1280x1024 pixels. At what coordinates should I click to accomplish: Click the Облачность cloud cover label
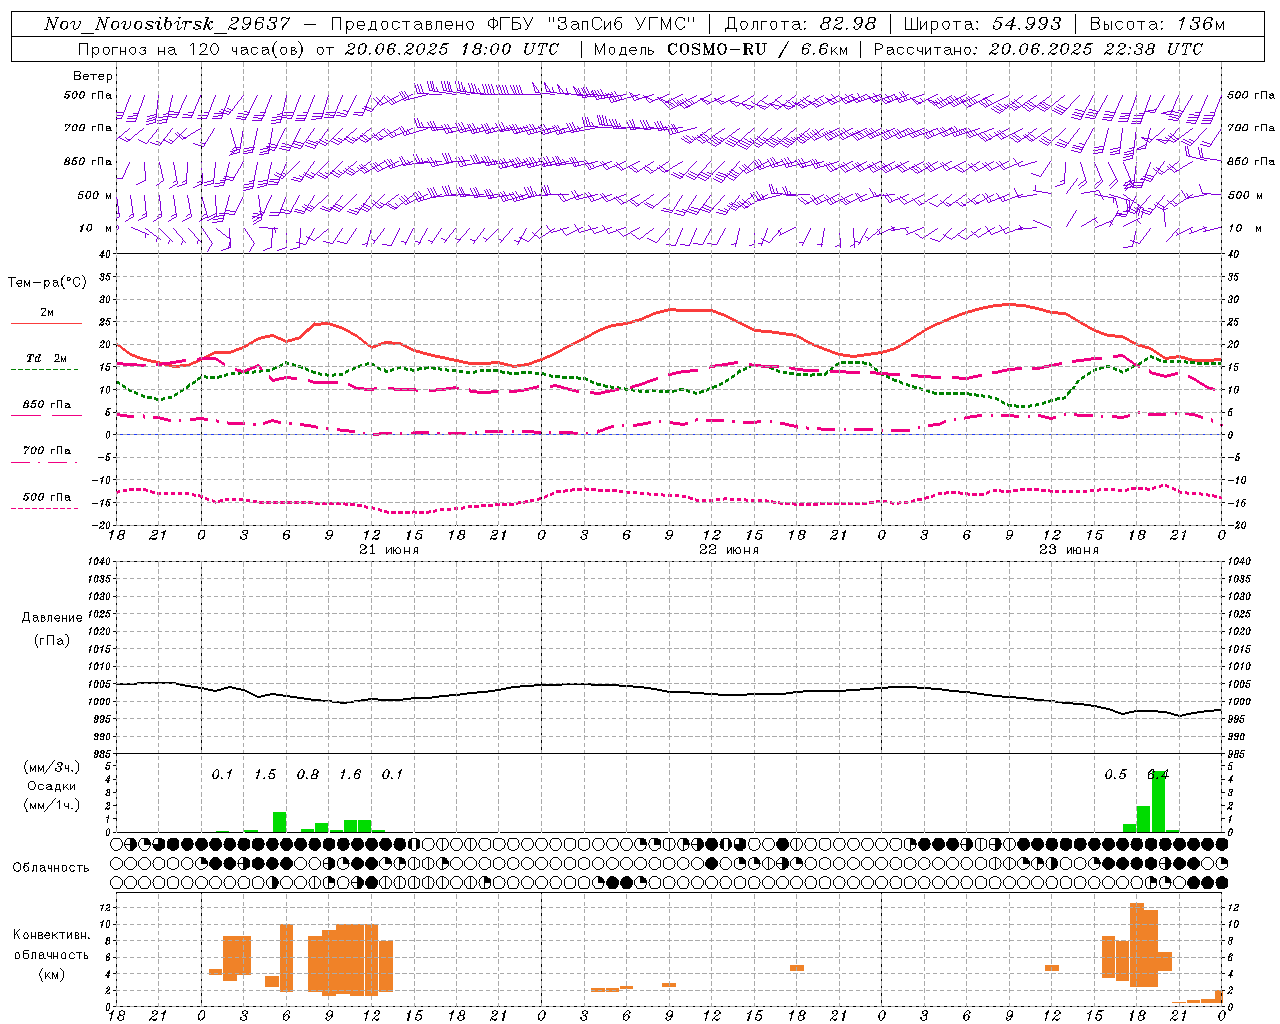point(51,867)
